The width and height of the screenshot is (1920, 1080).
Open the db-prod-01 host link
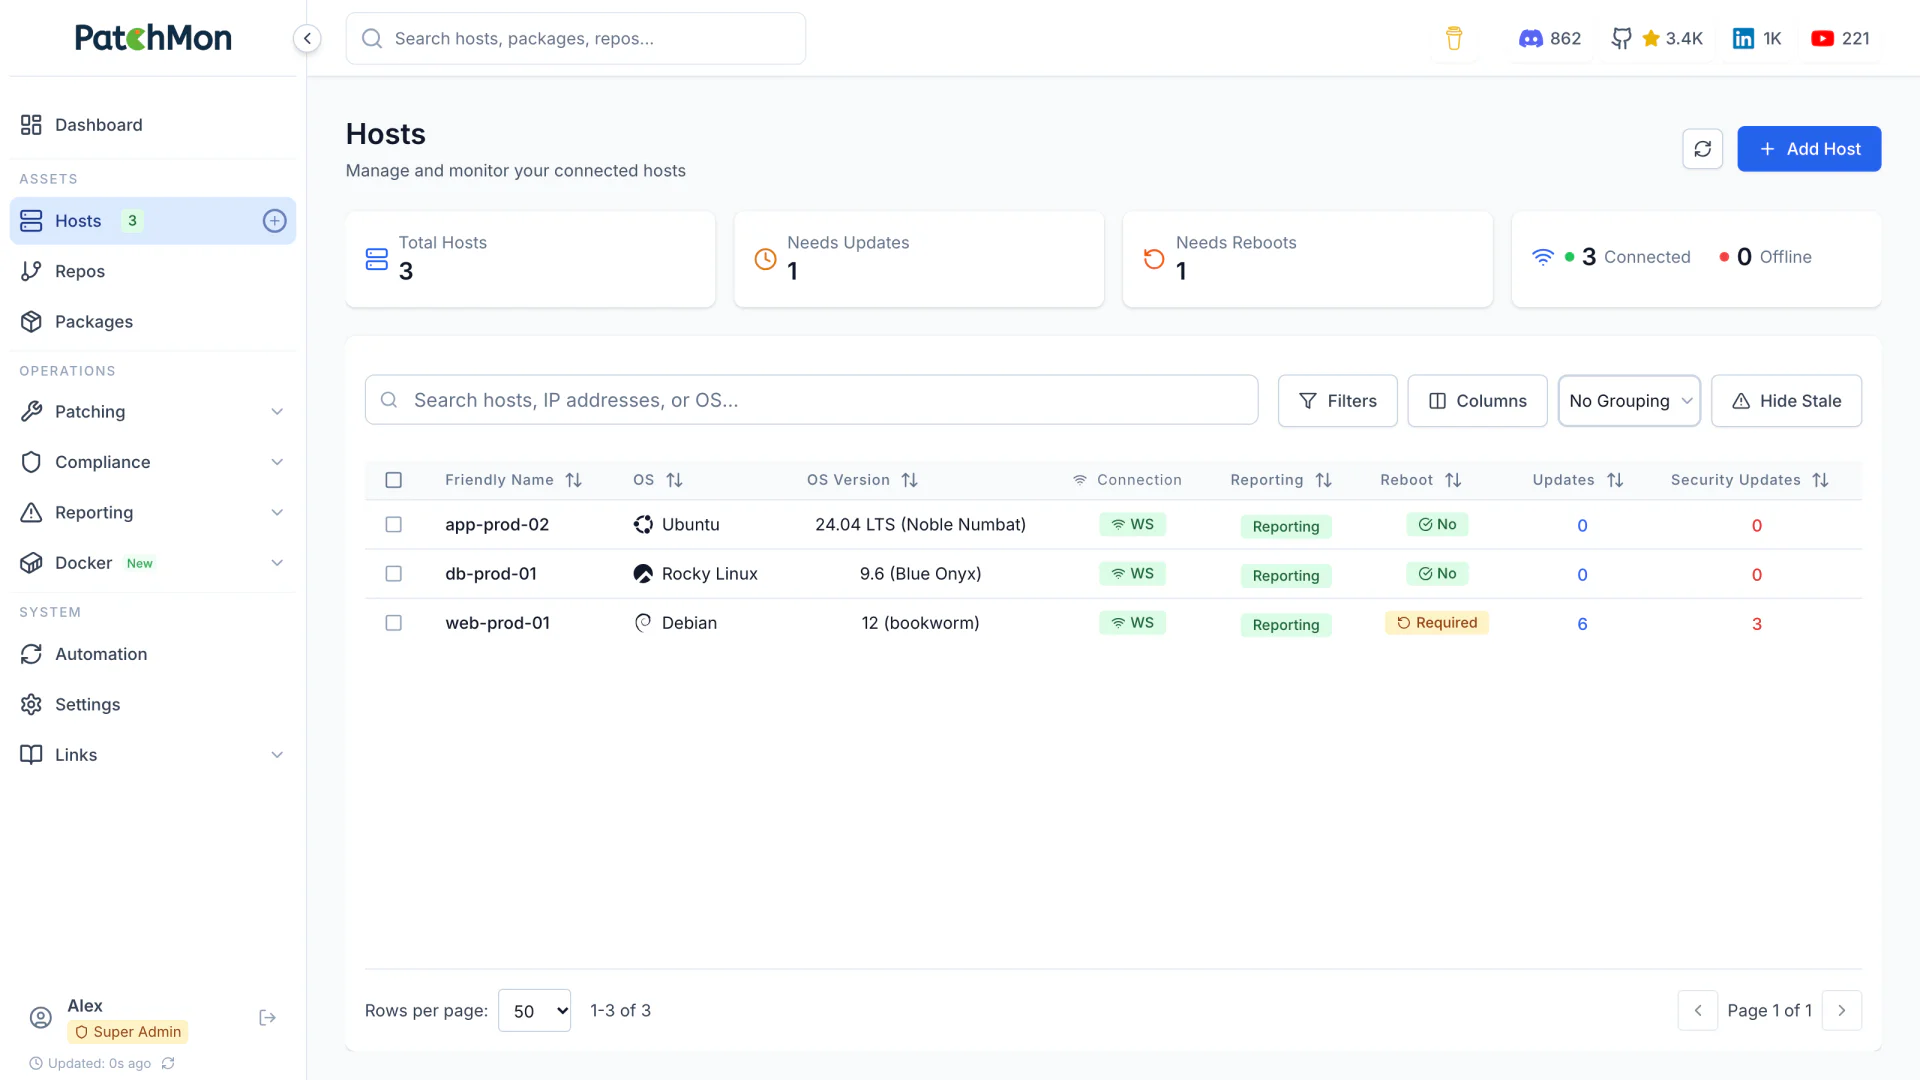click(x=491, y=574)
